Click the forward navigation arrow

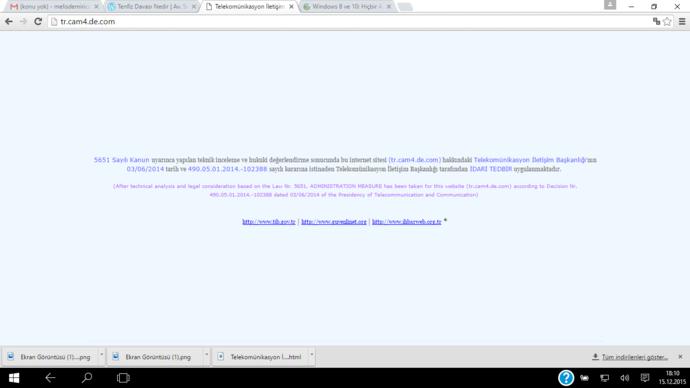23,22
